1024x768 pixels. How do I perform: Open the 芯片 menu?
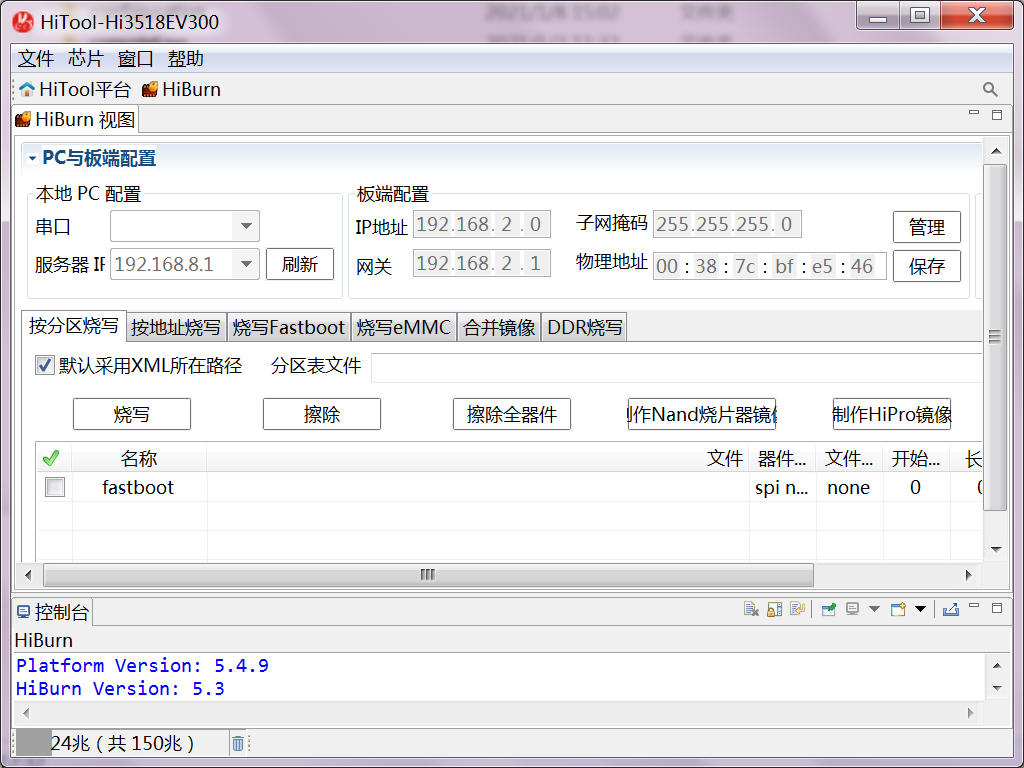click(x=86, y=59)
